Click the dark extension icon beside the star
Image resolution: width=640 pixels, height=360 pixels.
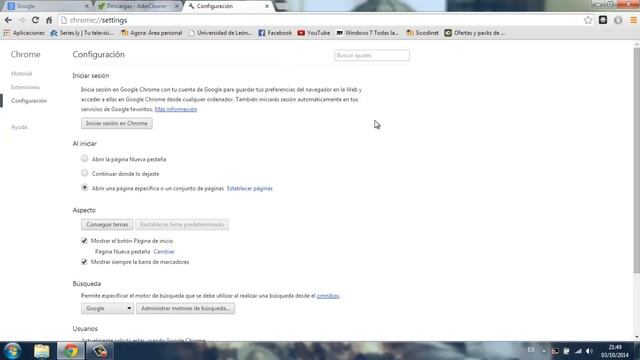point(603,20)
